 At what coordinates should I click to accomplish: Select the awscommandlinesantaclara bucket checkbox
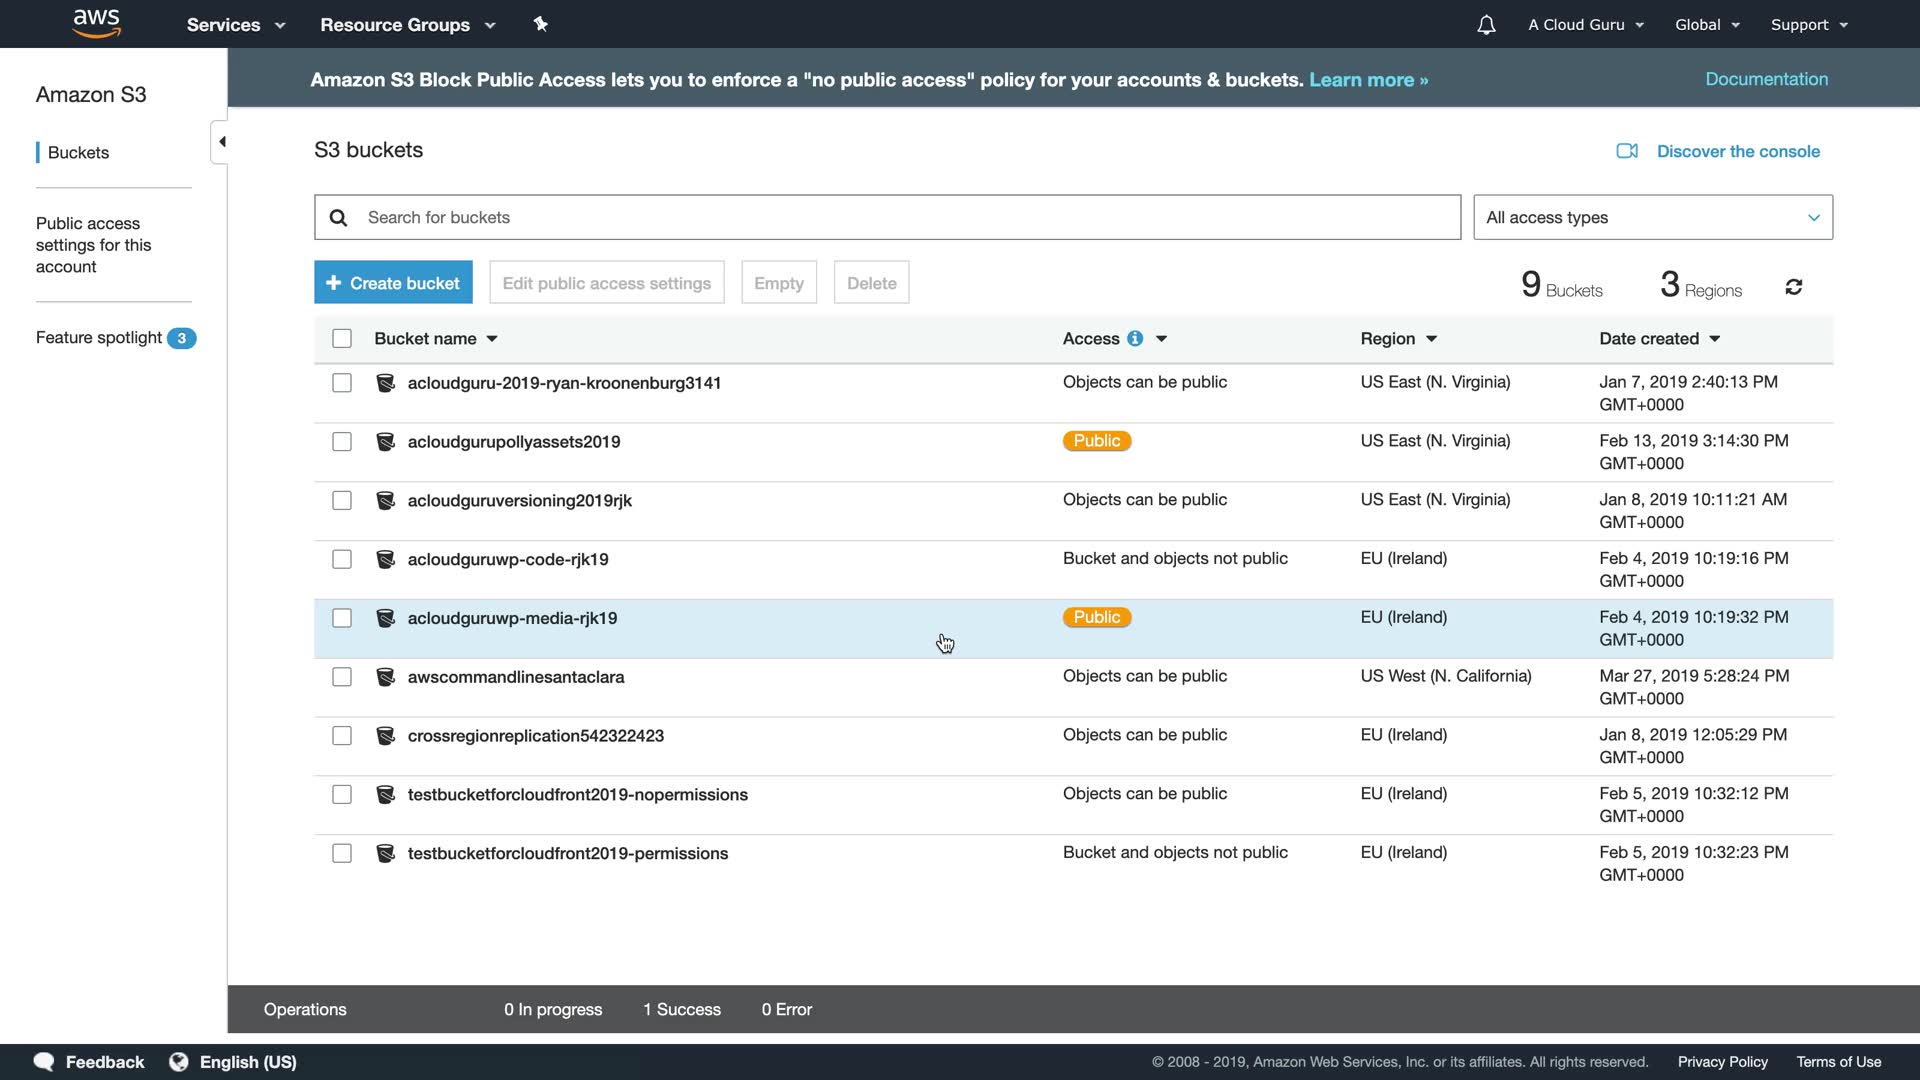coord(342,677)
